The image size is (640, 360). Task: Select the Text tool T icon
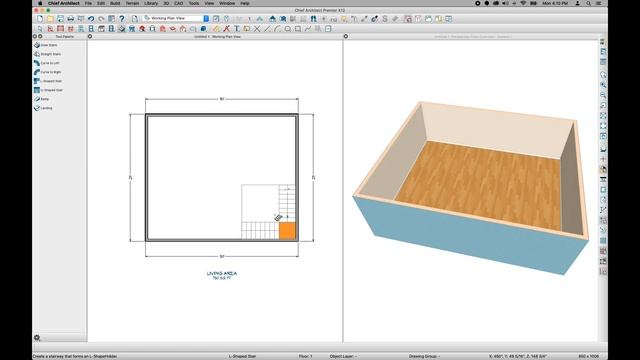pyautogui.click(x=236, y=29)
